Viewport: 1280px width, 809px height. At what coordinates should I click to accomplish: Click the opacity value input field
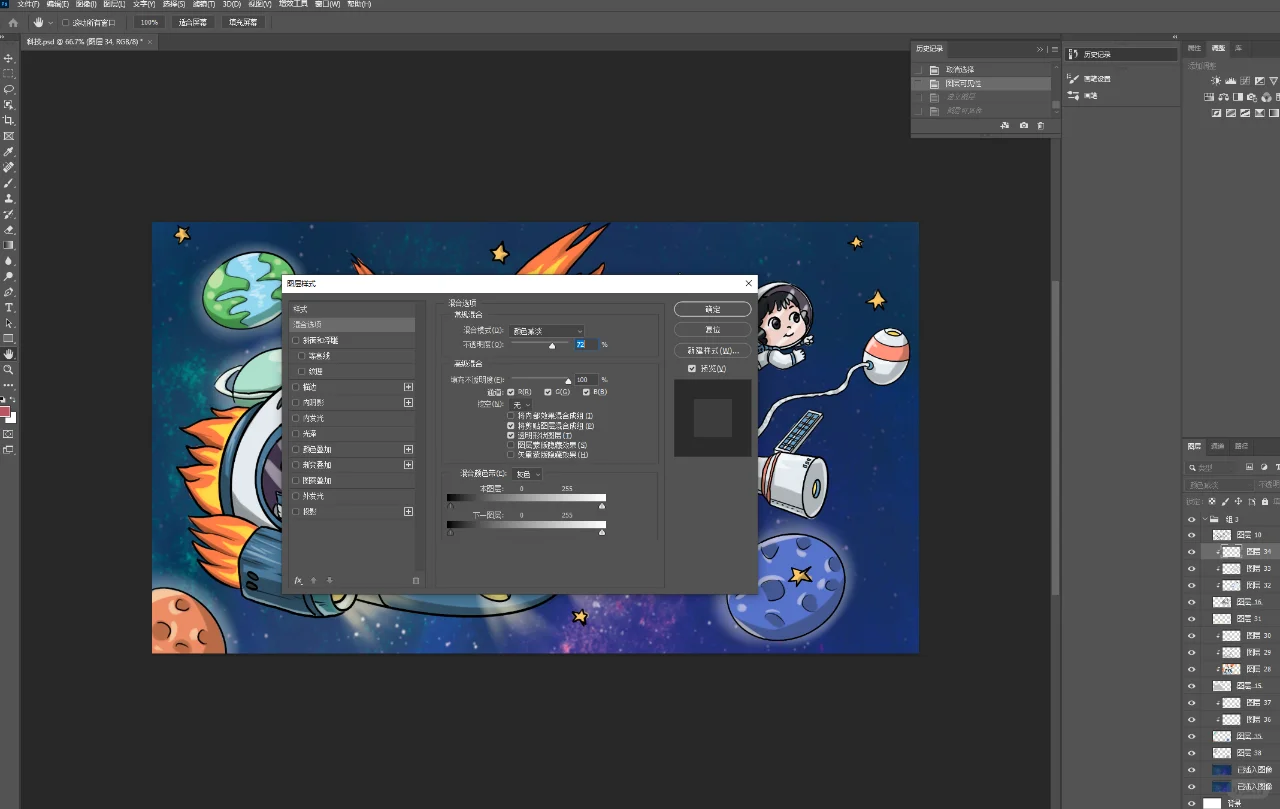tap(585, 344)
